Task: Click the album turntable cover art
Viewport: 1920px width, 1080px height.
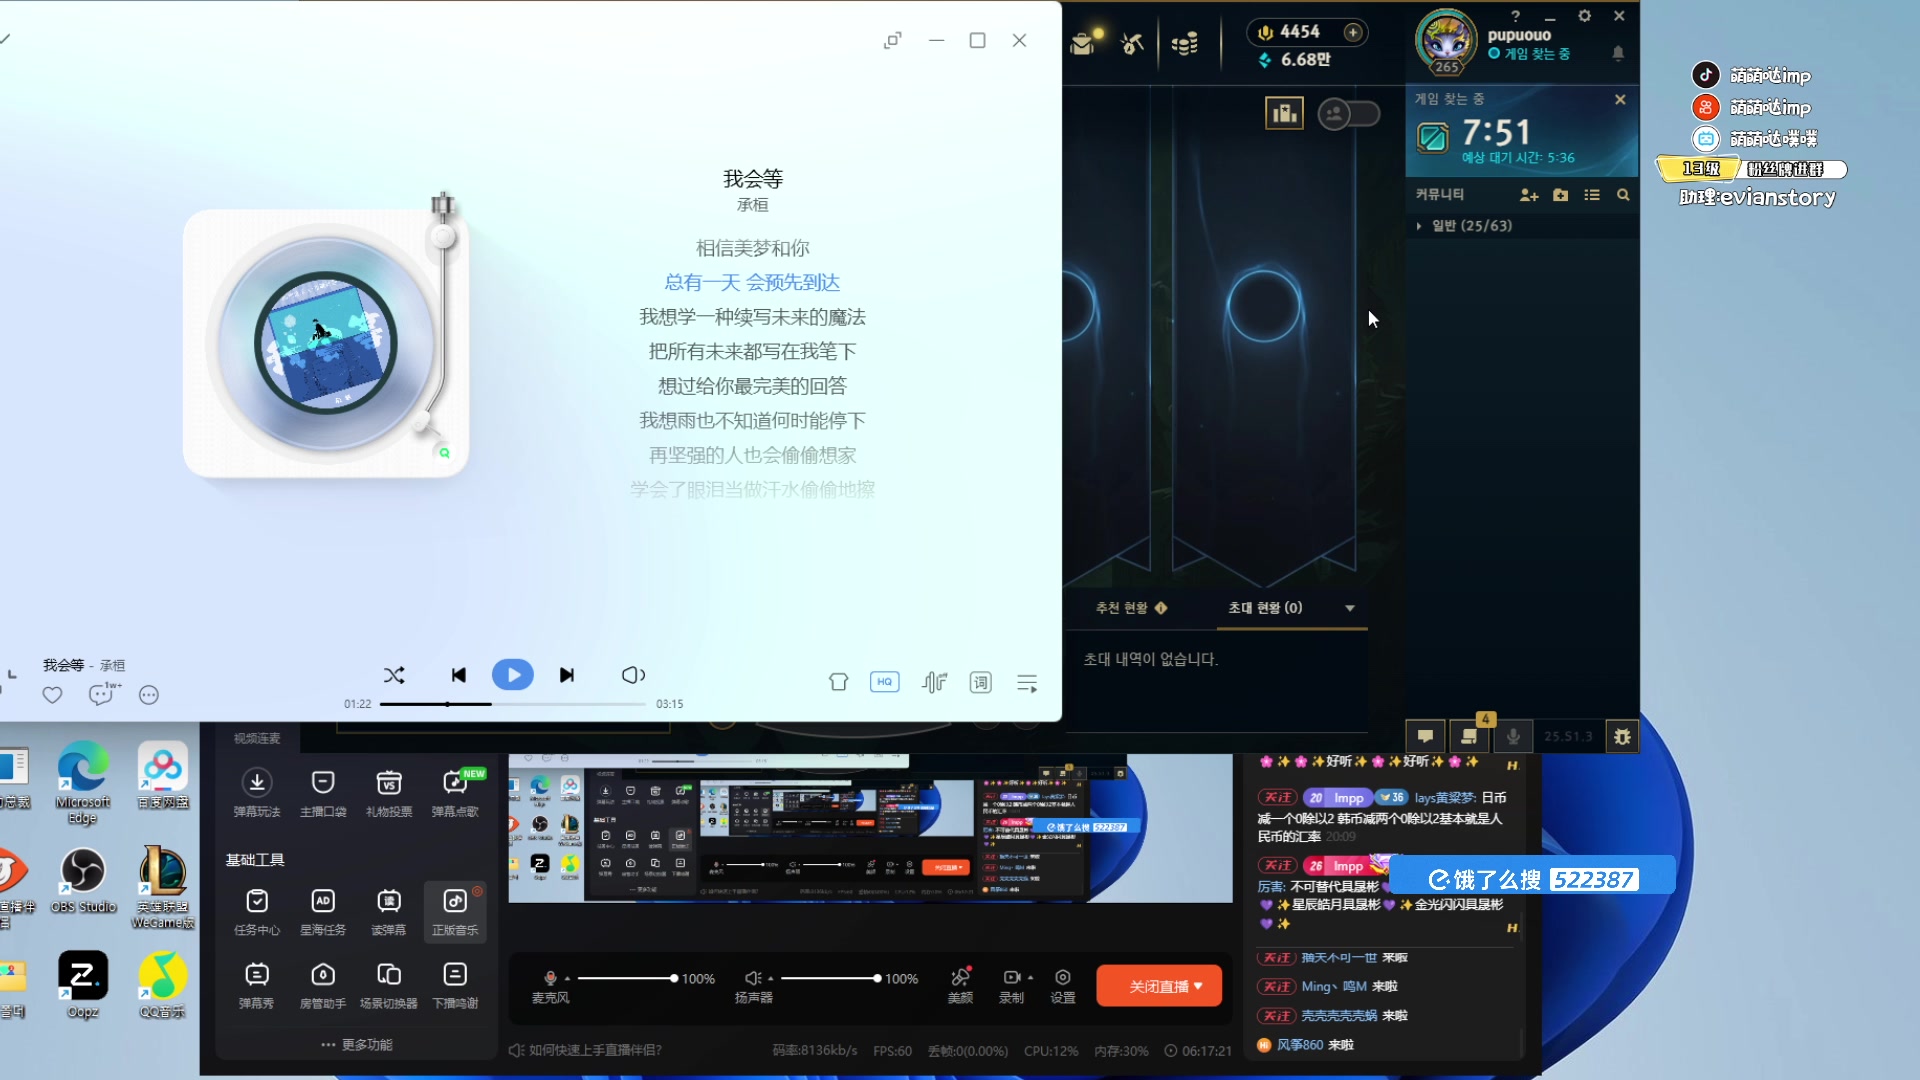Action: (326, 343)
